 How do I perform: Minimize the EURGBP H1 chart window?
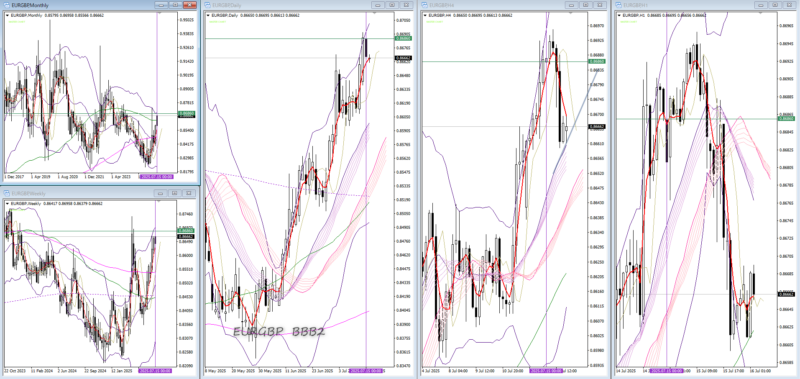coord(761,5)
